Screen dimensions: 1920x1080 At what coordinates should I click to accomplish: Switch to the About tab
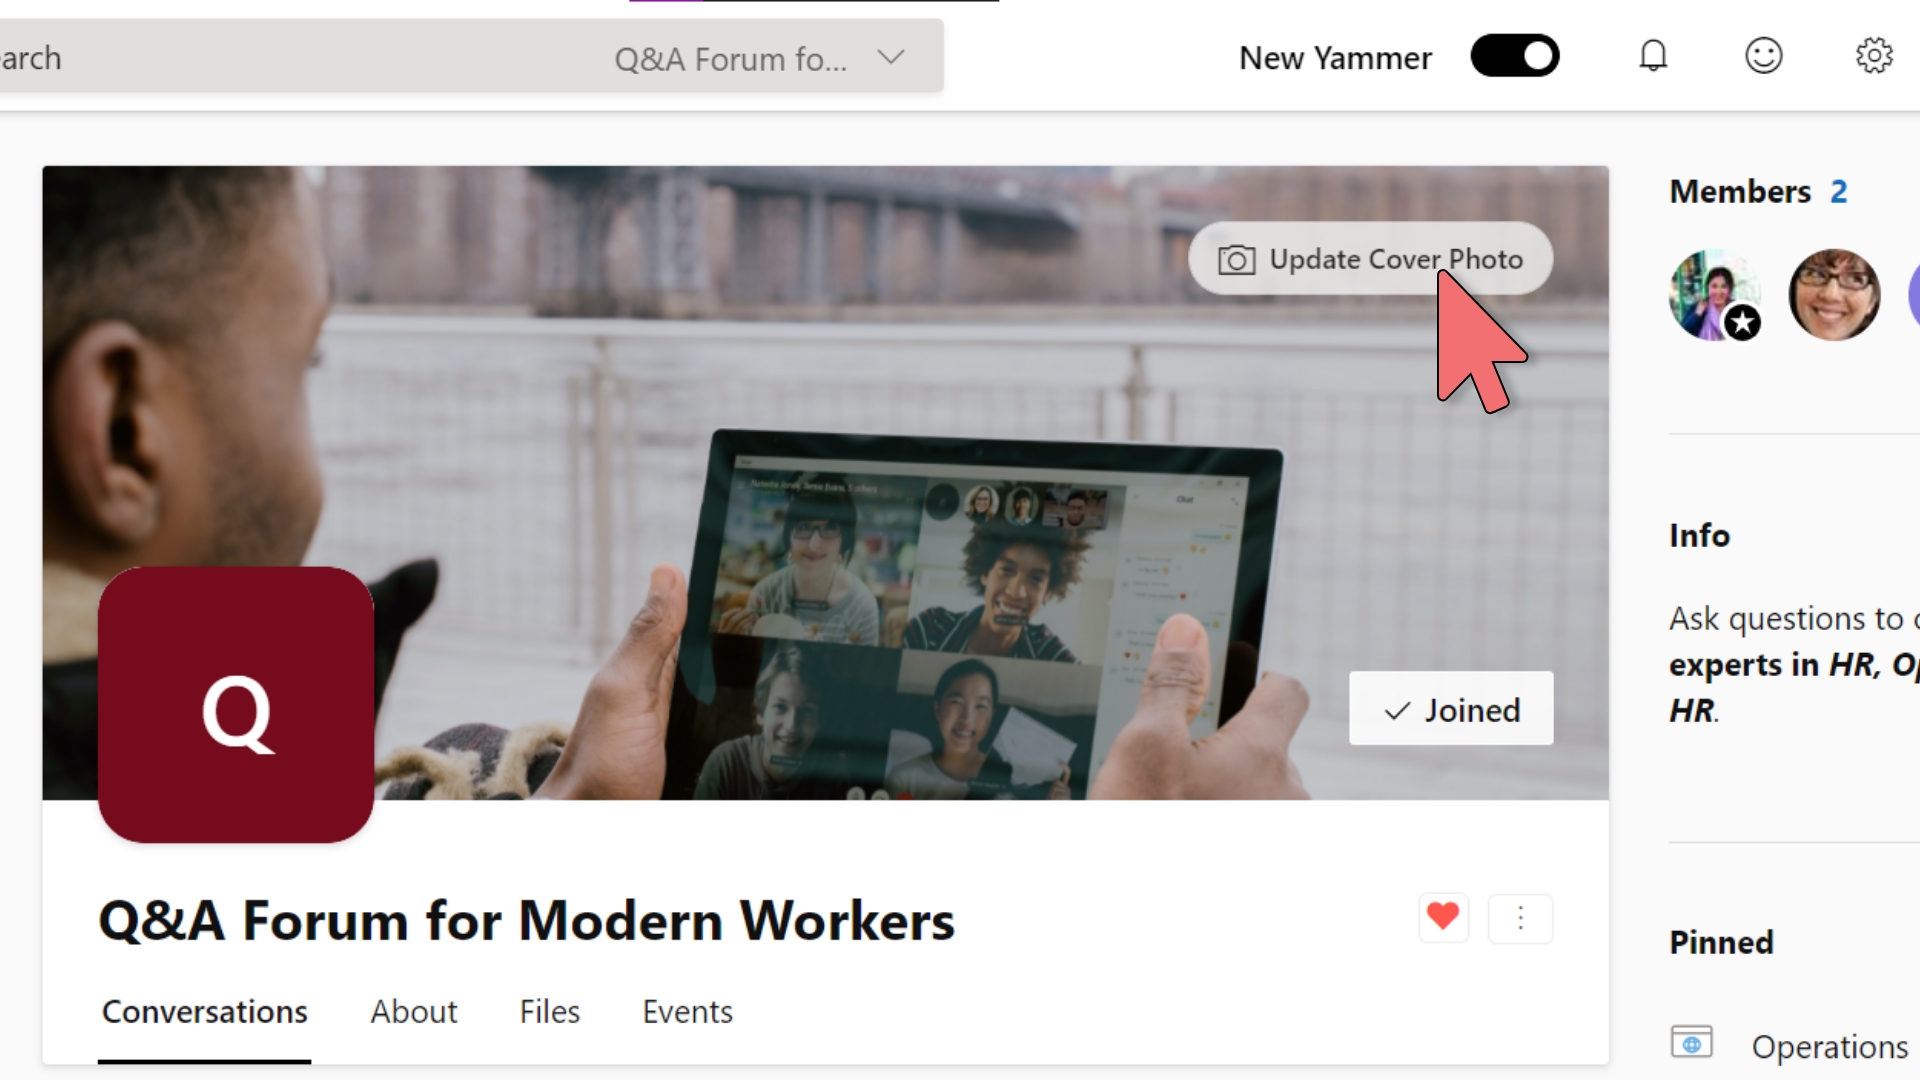pos(413,1011)
